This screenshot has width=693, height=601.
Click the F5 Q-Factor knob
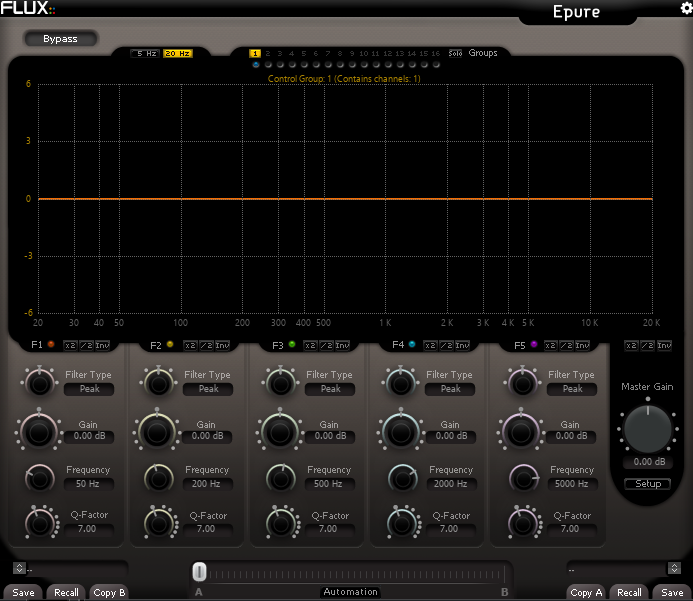point(523,524)
